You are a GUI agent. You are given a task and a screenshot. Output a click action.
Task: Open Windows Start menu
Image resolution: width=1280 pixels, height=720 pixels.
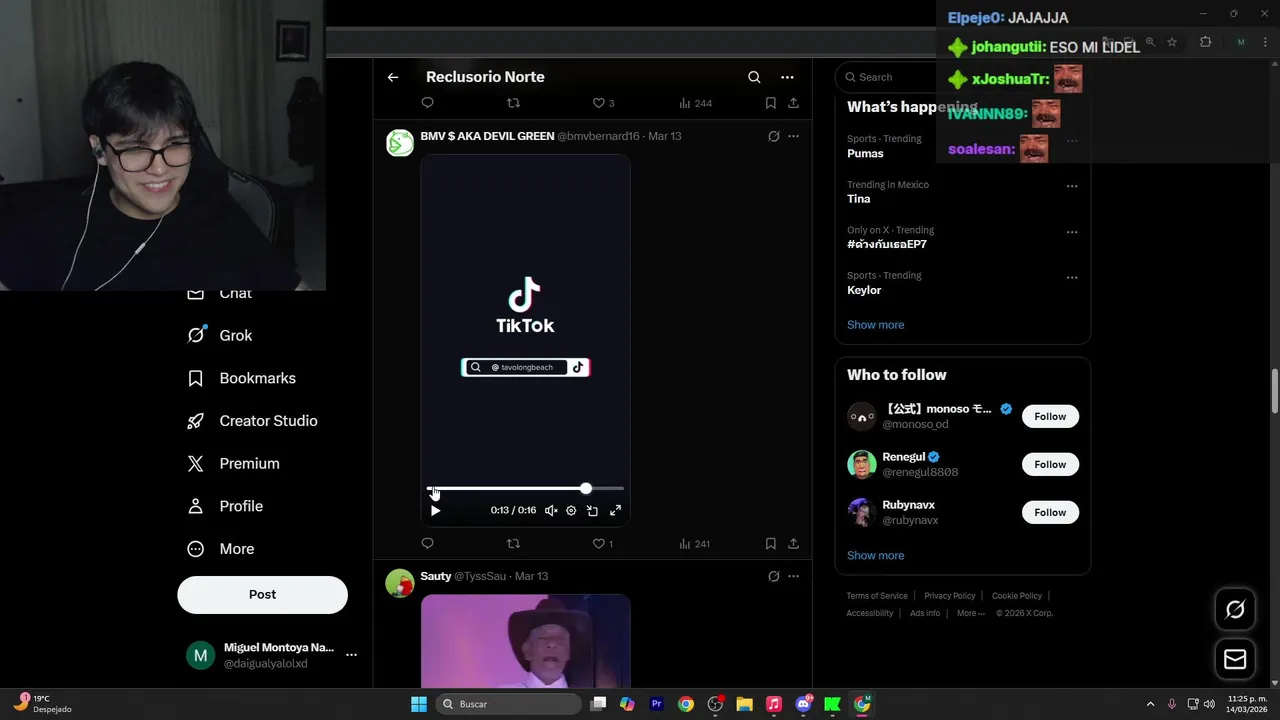click(419, 704)
